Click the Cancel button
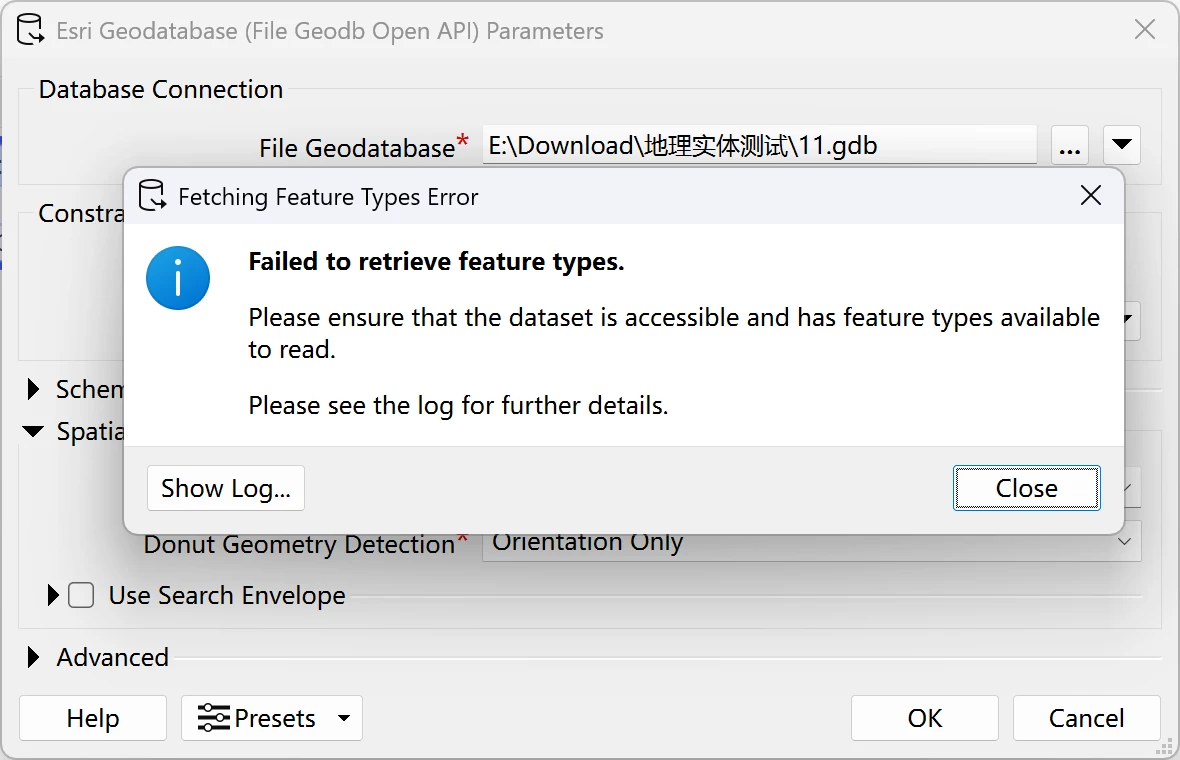1180x760 pixels. [x=1087, y=718]
